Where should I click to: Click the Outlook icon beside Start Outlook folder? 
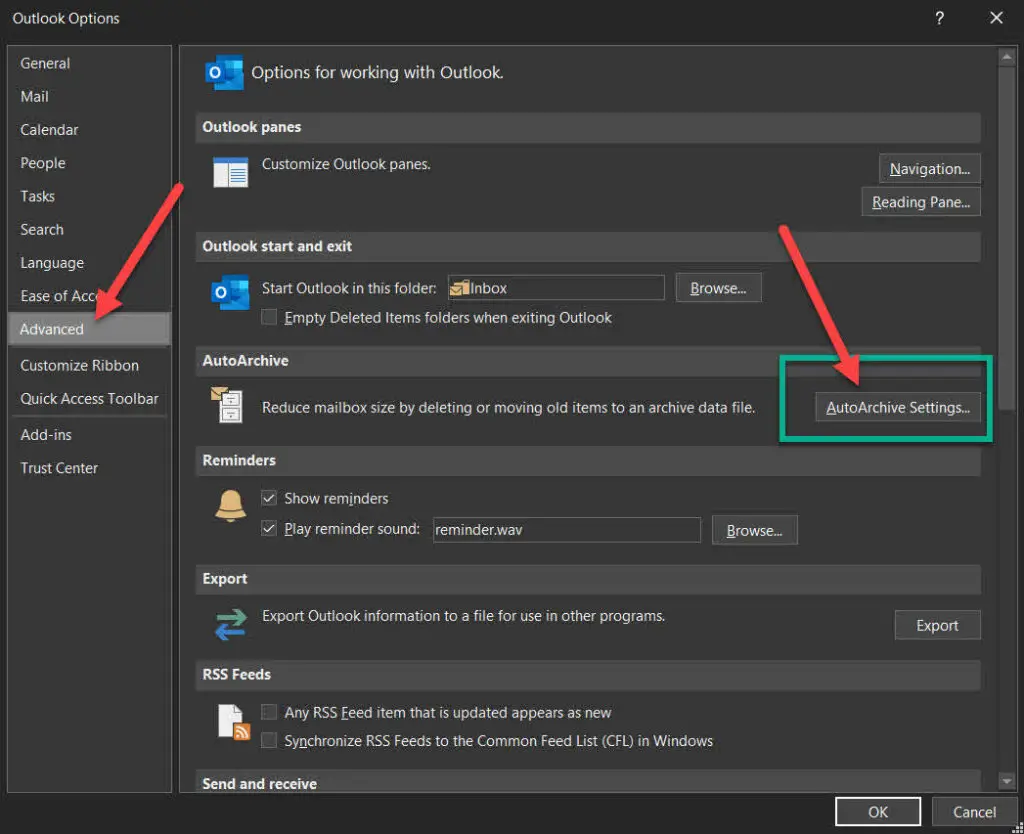(x=230, y=292)
